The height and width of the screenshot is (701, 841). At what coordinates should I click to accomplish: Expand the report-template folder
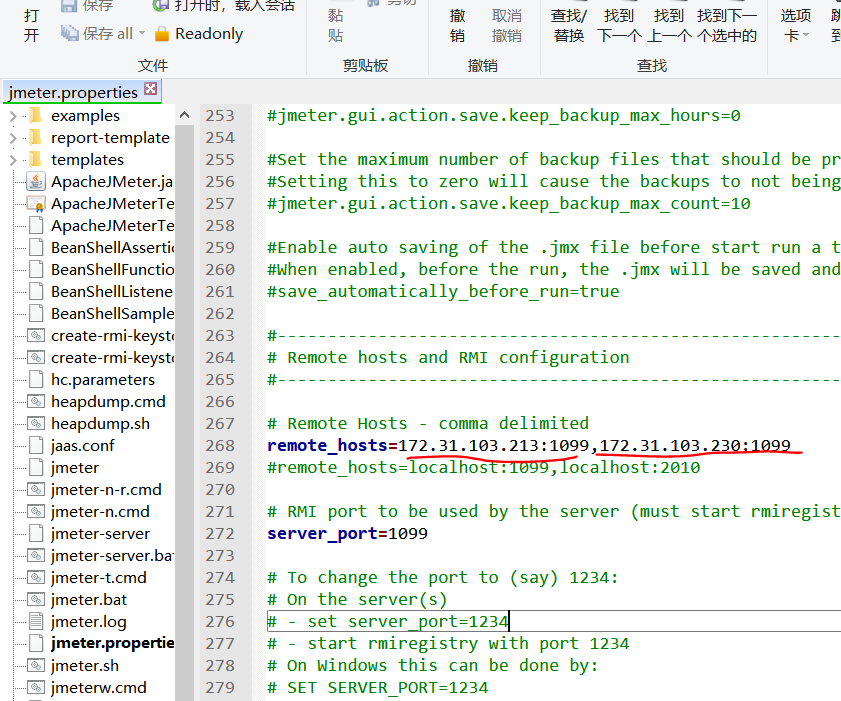(13, 138)
